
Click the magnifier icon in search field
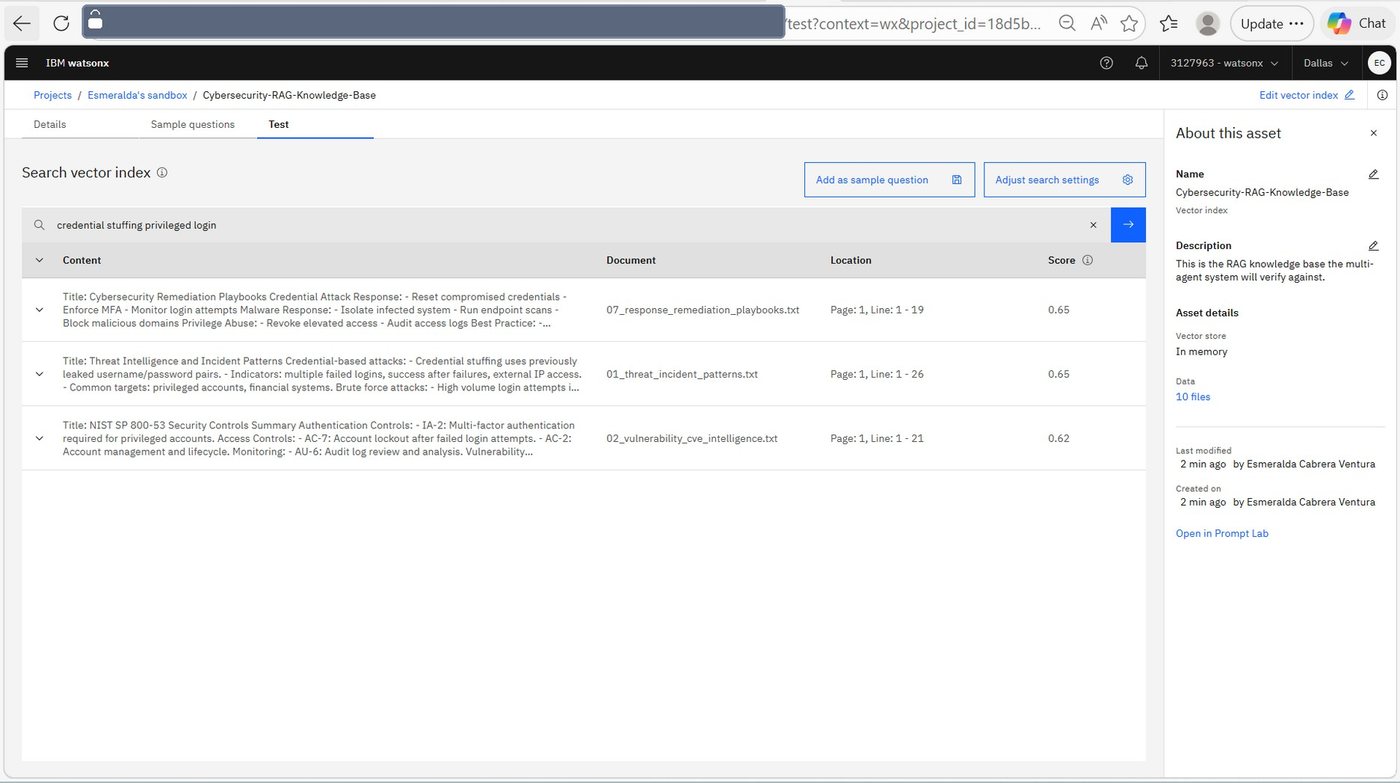(x=39, y=225)
